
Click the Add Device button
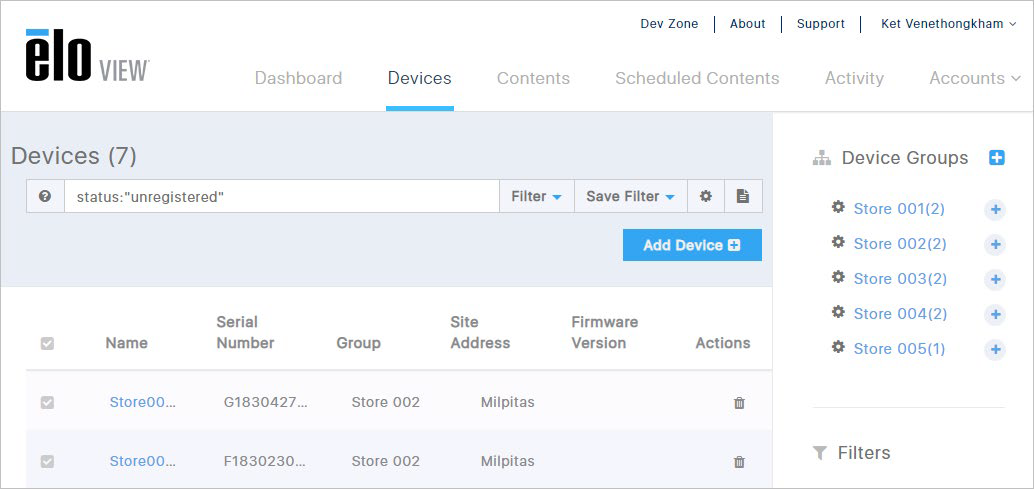coord(692,245)
